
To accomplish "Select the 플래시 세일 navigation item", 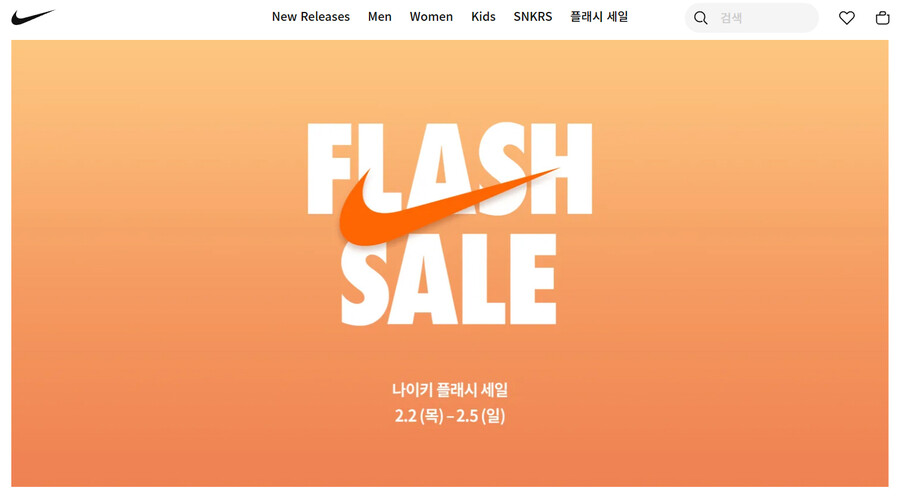I will 599,17.
